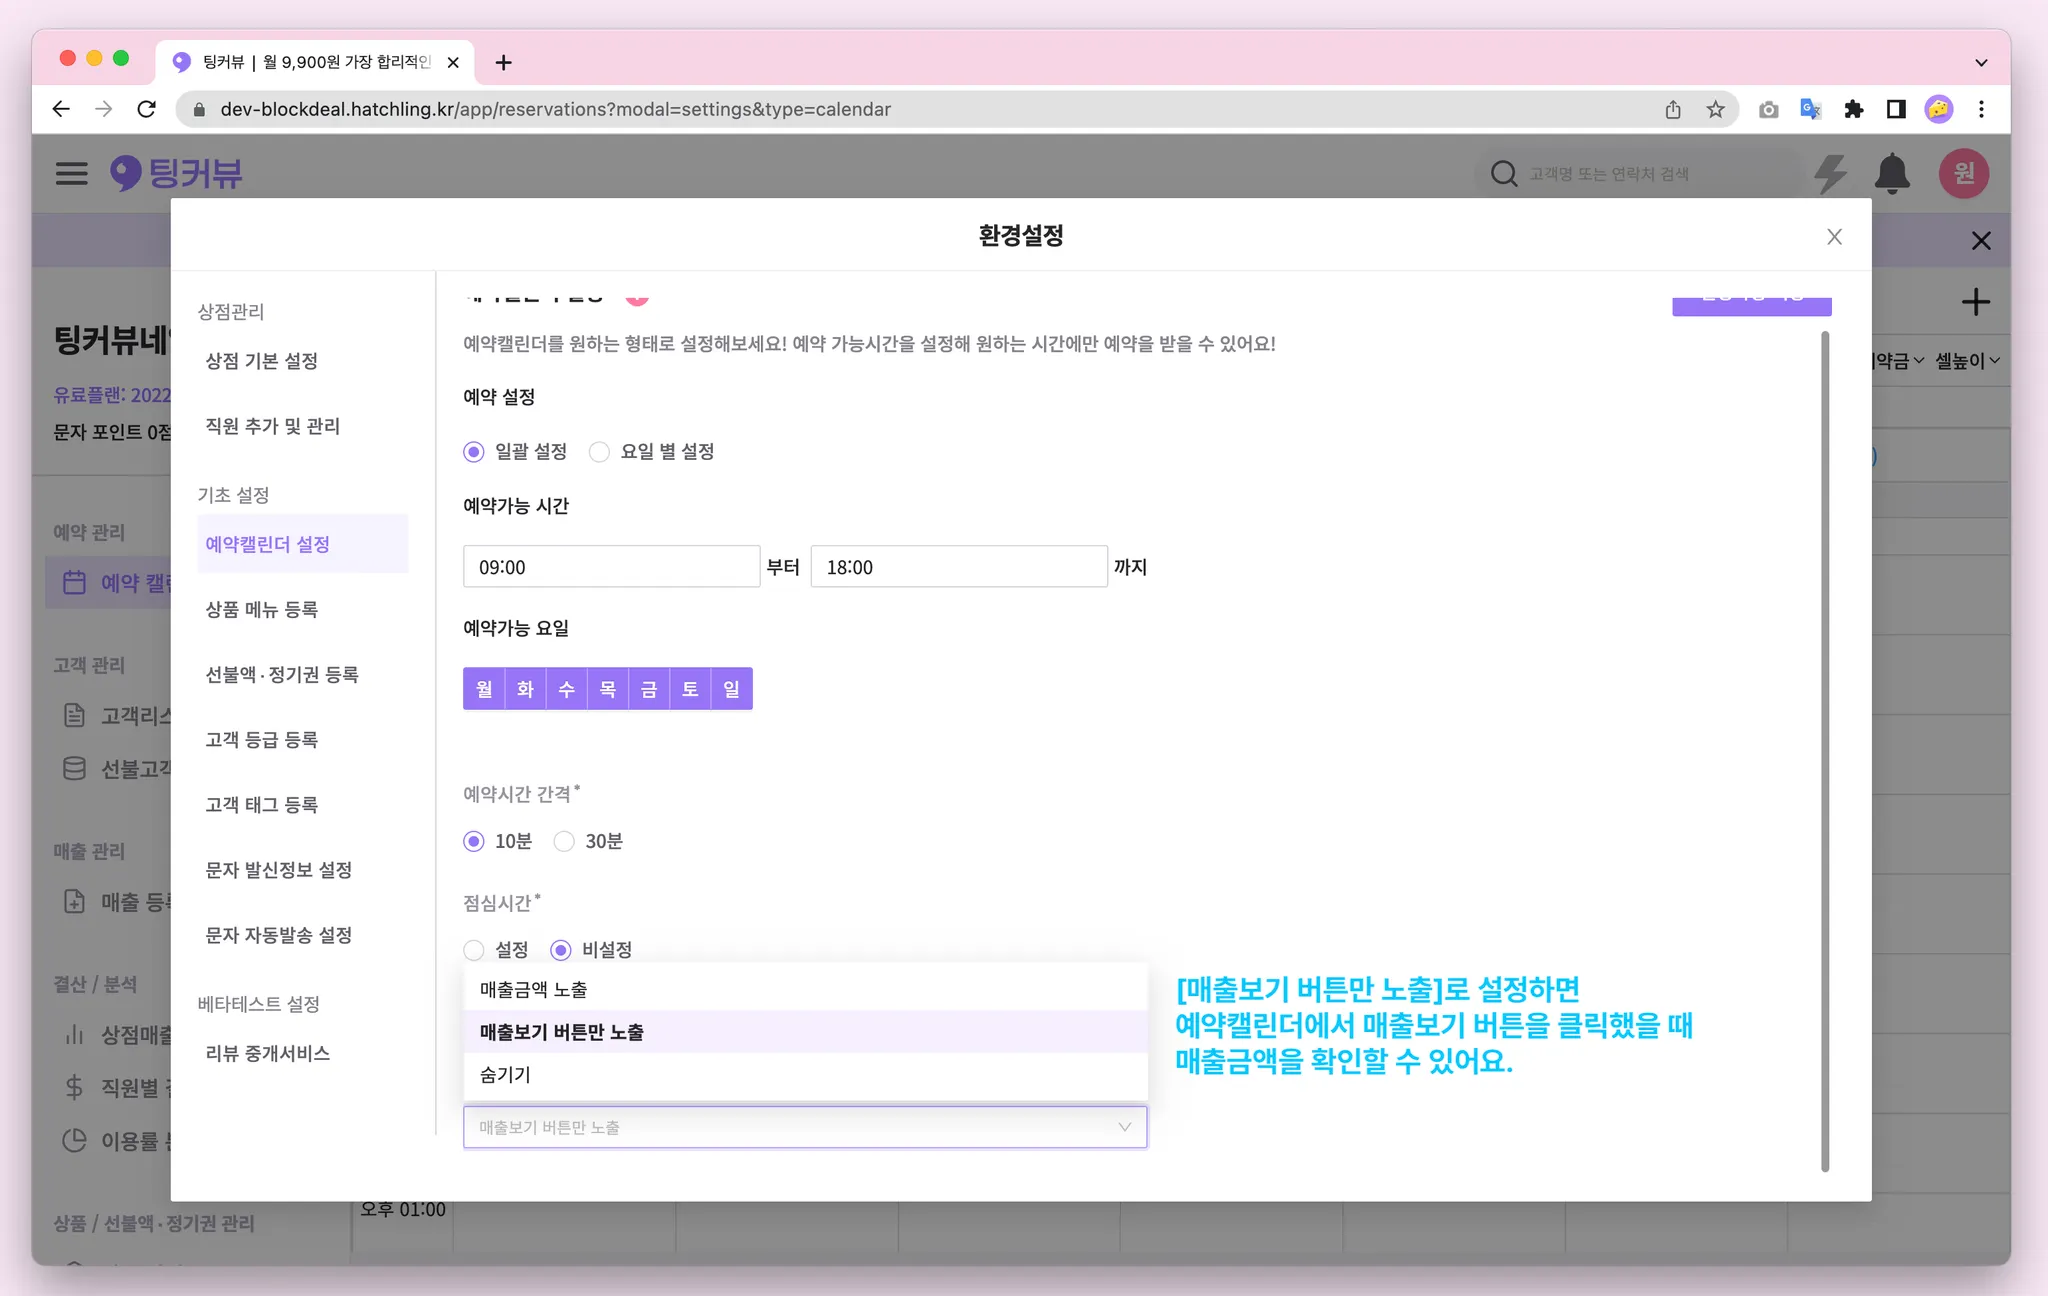The height and width of the screenshot is (1296, 2048).
Task: Click the browser reload icon
Action: 147,110
